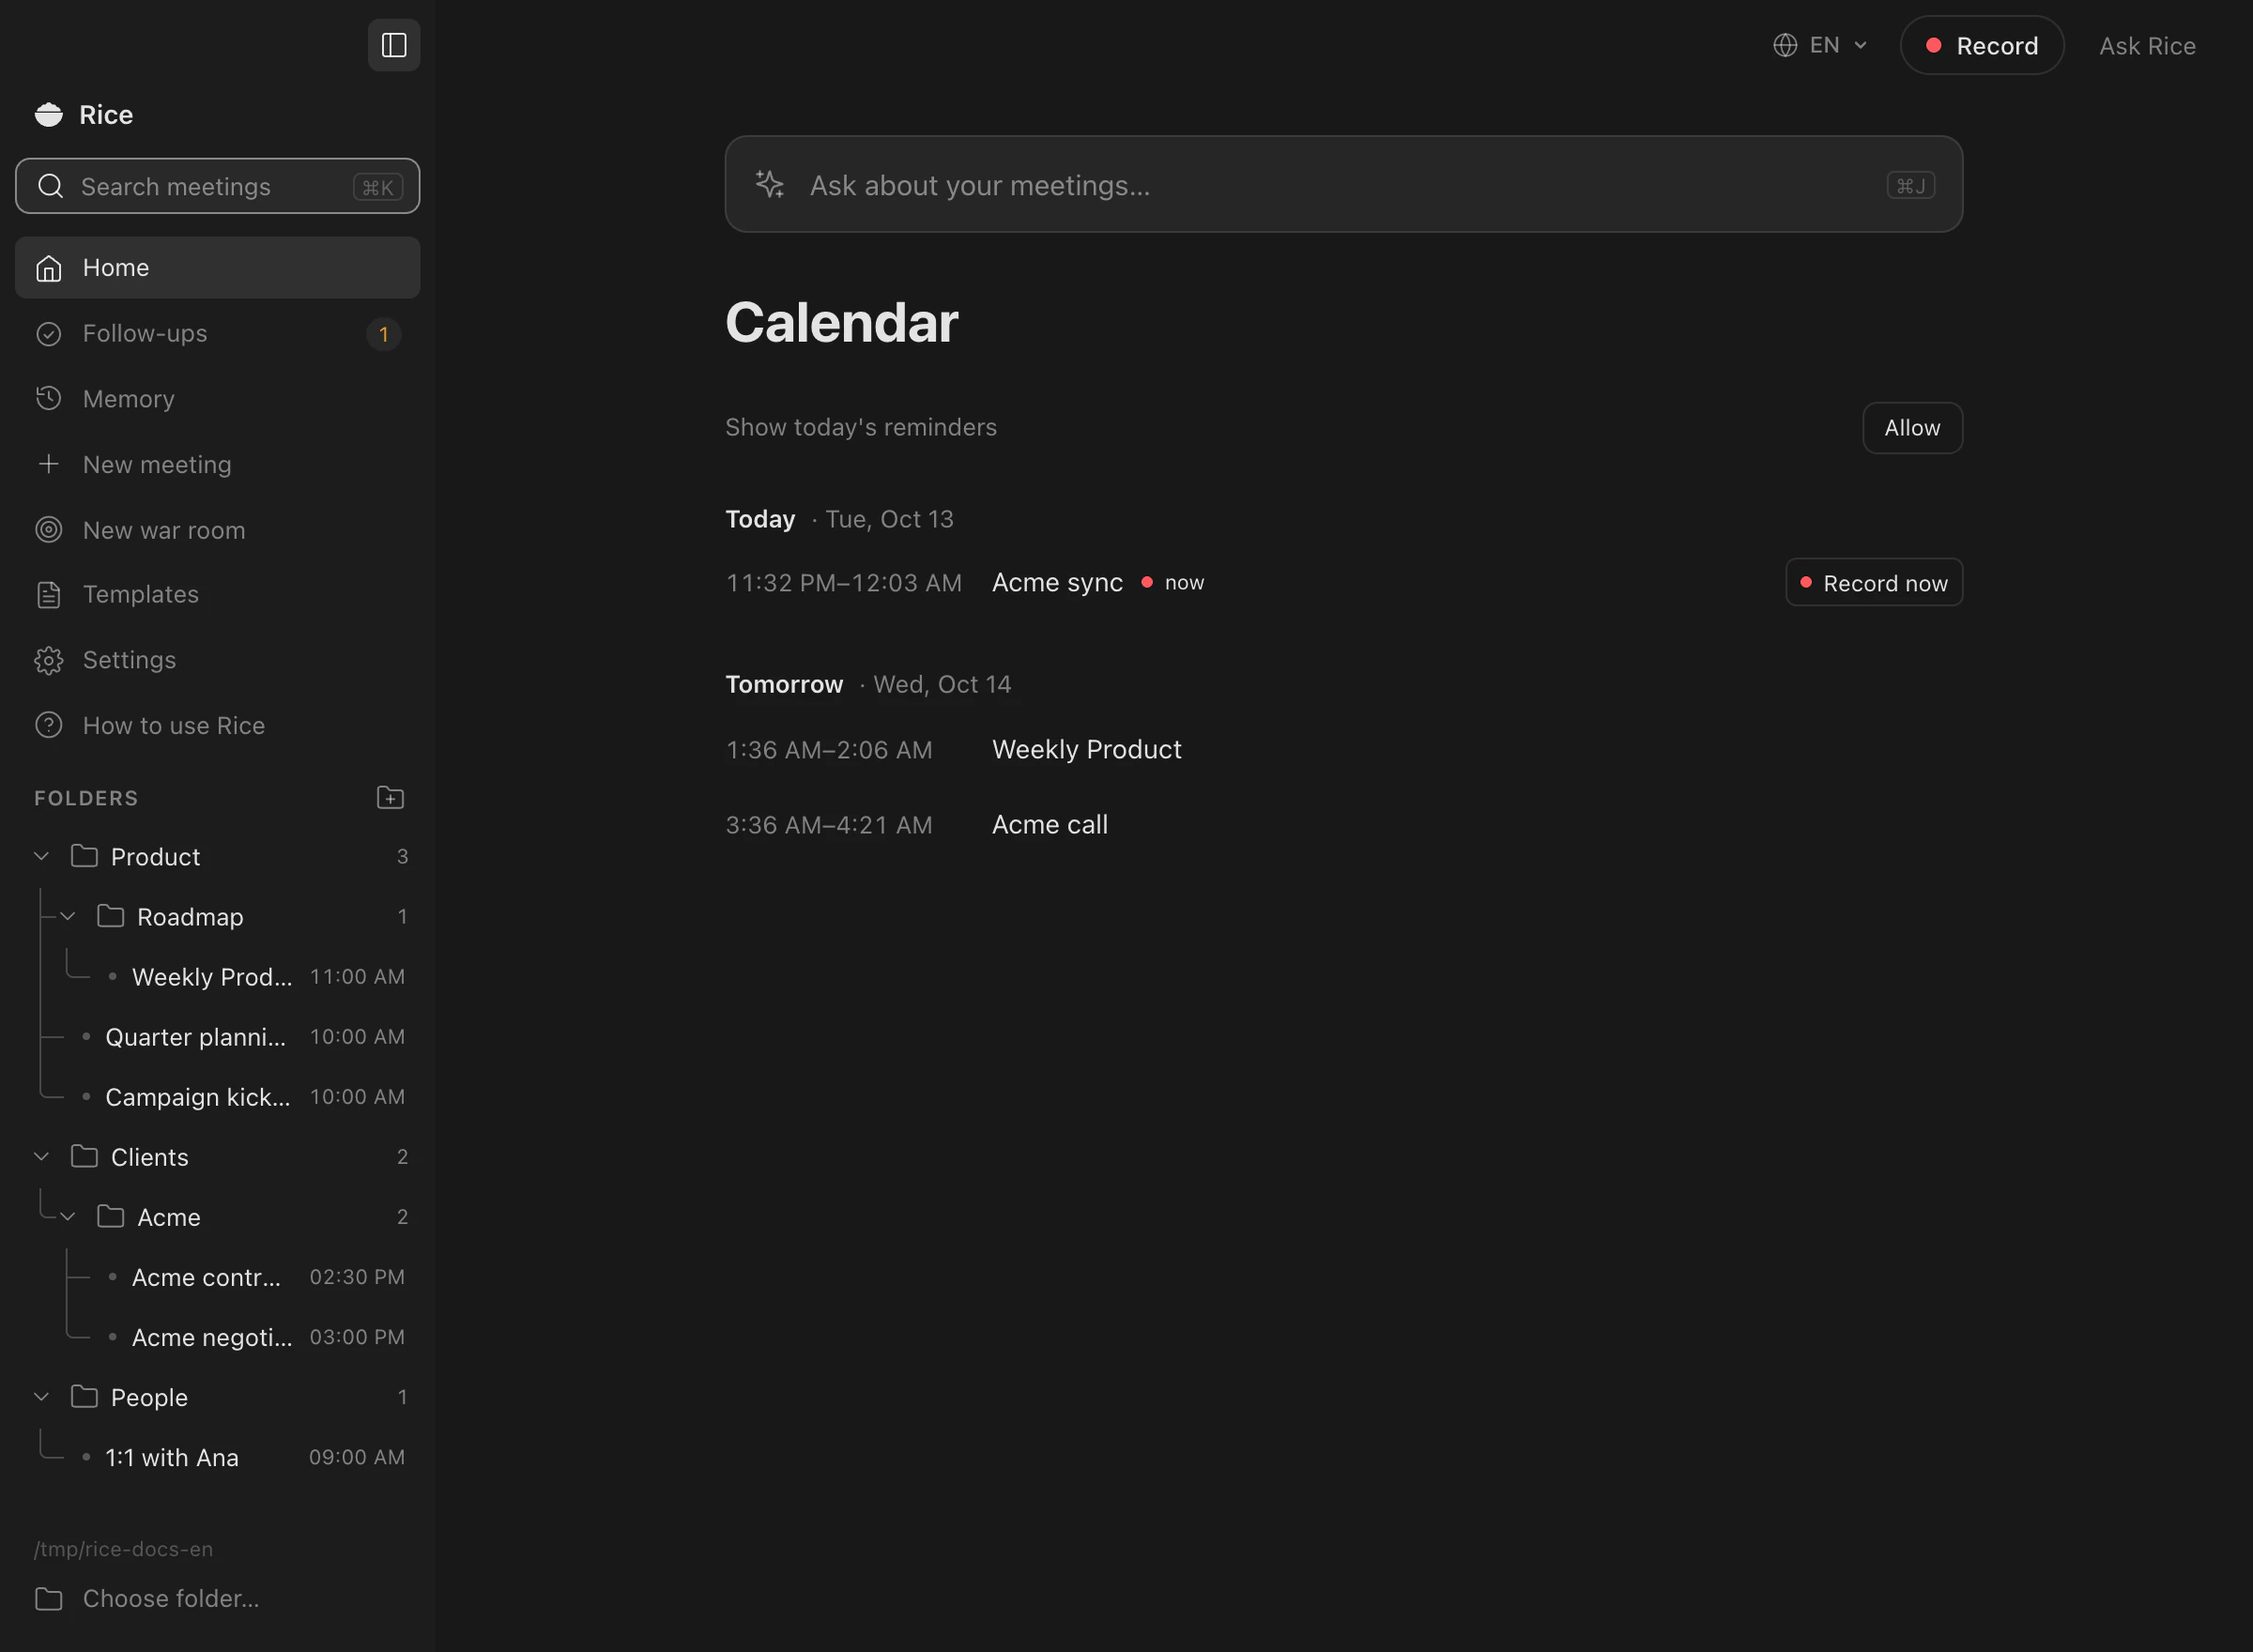
Task: Click the Templates document icon
Action: [x=49, y=595]
